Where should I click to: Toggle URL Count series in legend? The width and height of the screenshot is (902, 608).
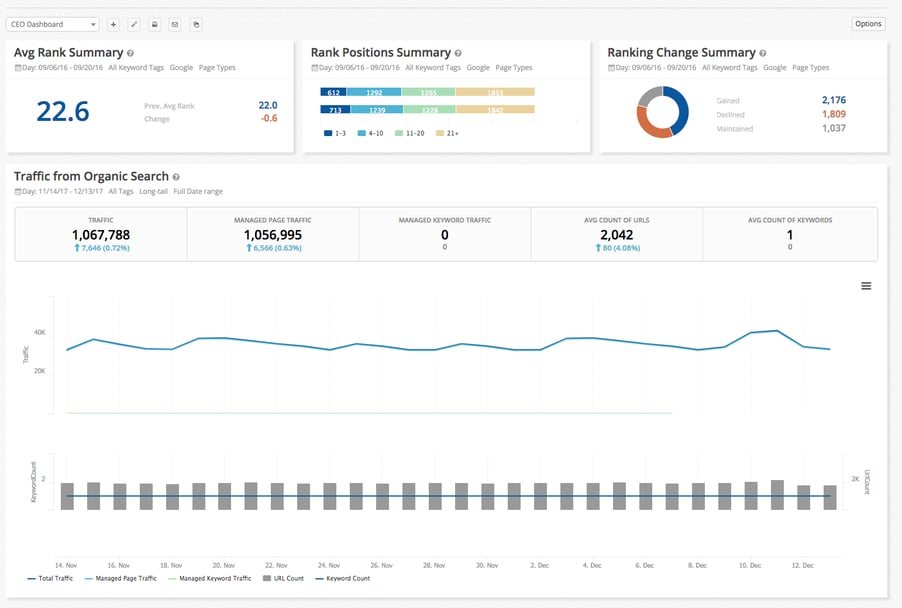tap(283, 578)
